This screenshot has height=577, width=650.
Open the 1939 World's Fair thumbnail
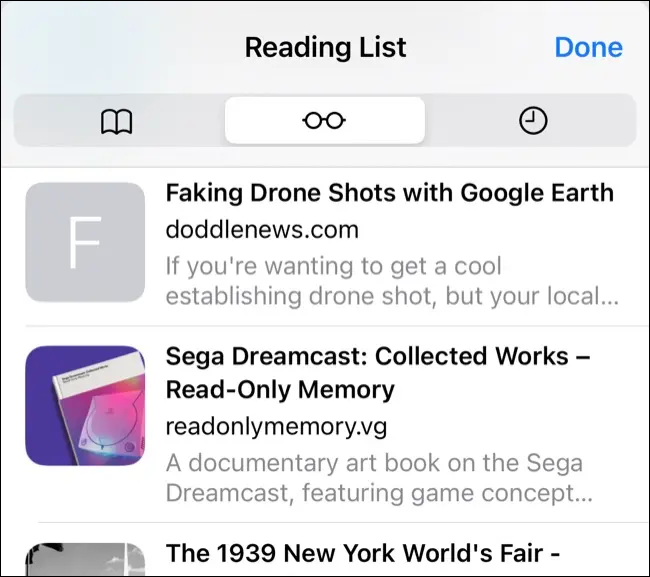pos(85,559)
